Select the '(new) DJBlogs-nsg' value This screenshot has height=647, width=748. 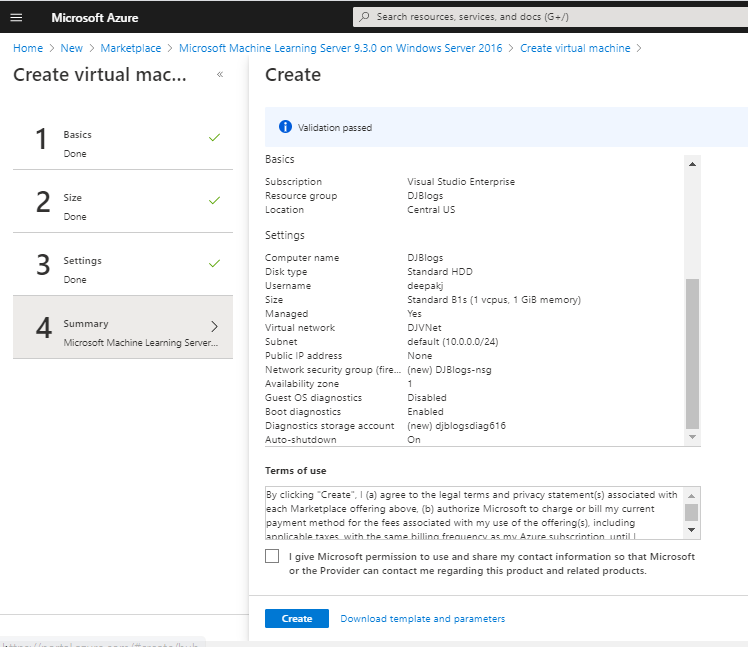(x=449, y=370)
